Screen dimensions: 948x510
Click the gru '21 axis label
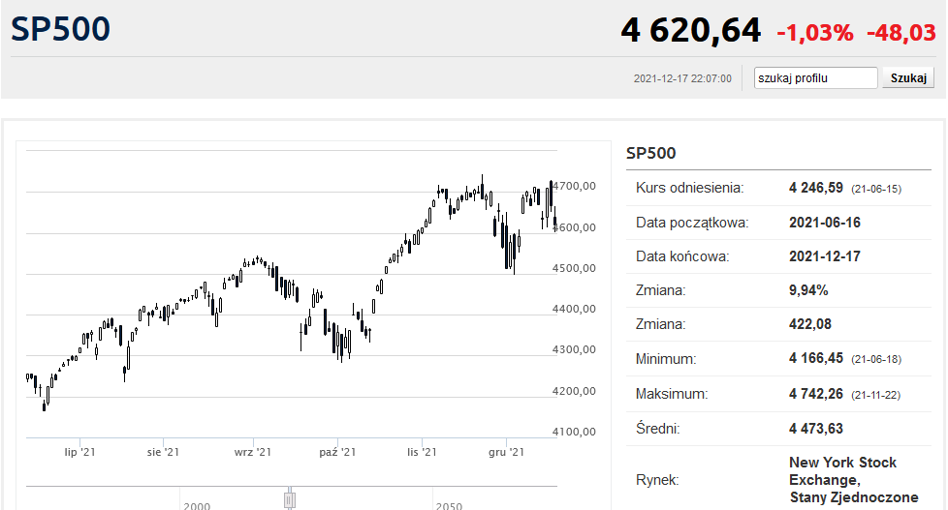(x=506, y=452)
